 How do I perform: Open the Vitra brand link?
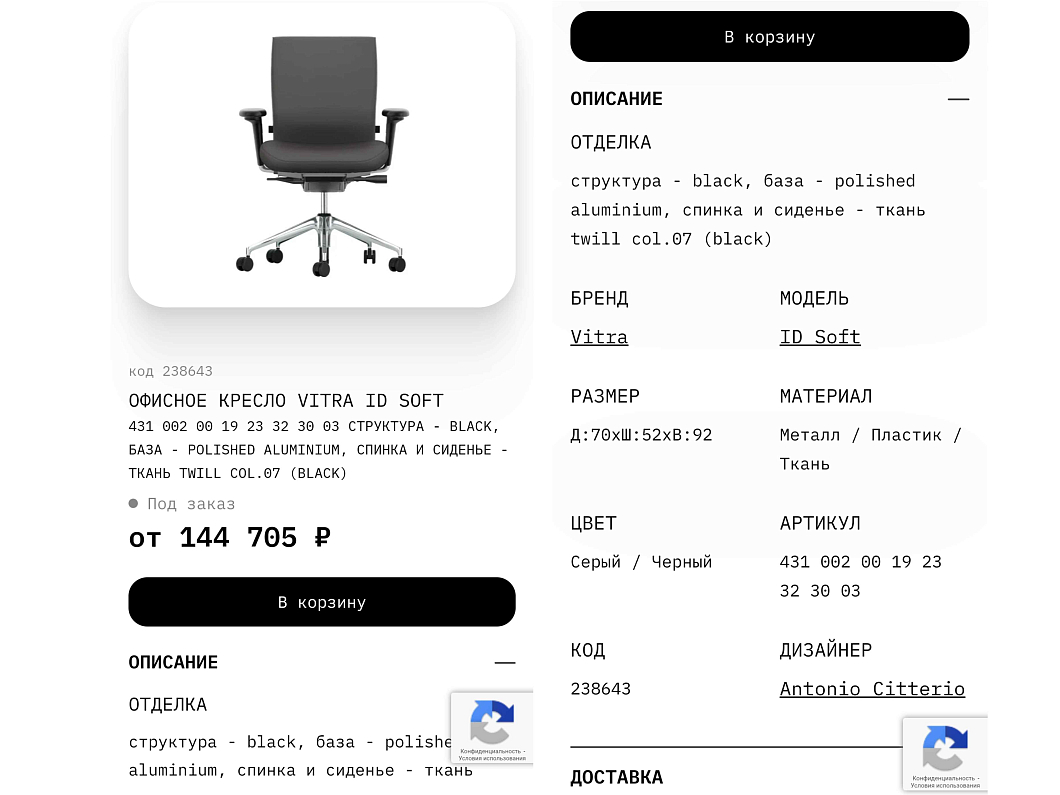pyautogui.click(x=599, y=337)
